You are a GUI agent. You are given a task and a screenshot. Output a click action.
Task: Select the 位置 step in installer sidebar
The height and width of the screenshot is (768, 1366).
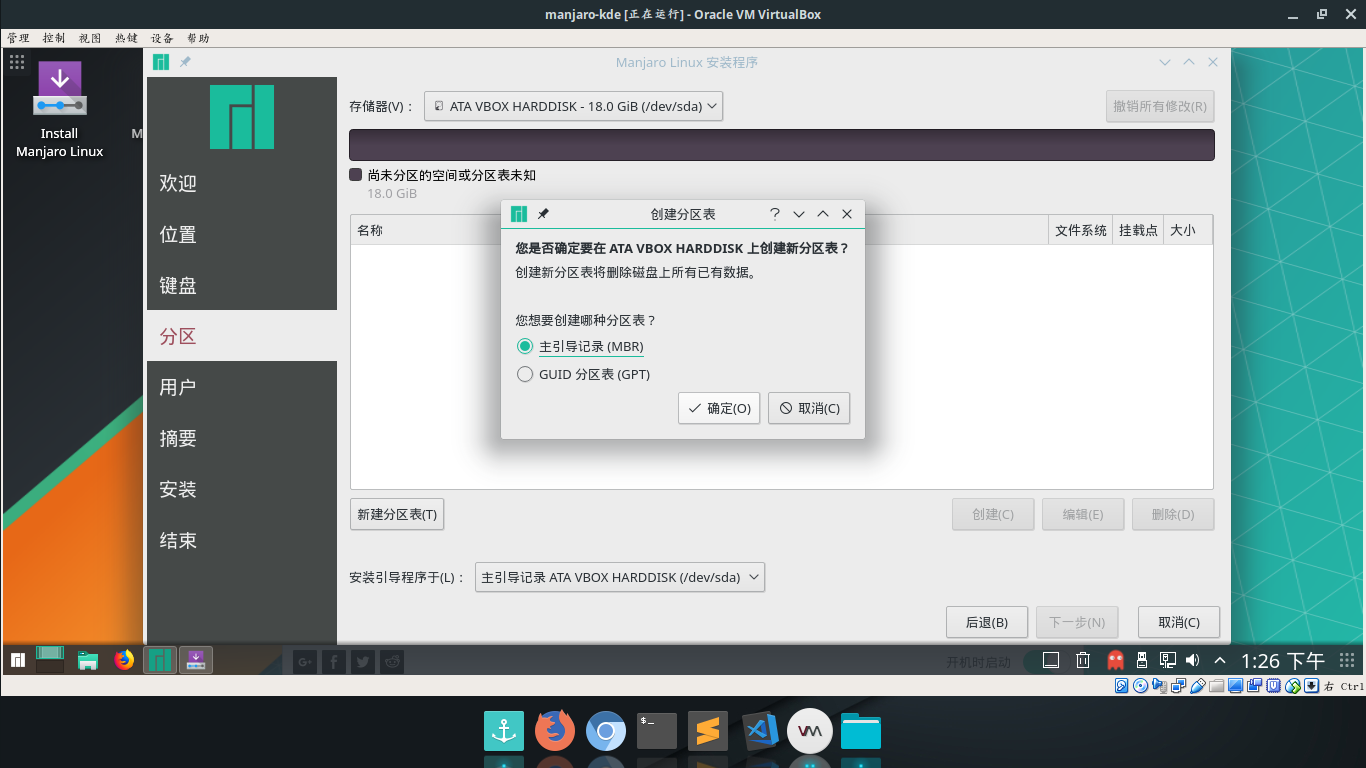coord(242,234)
